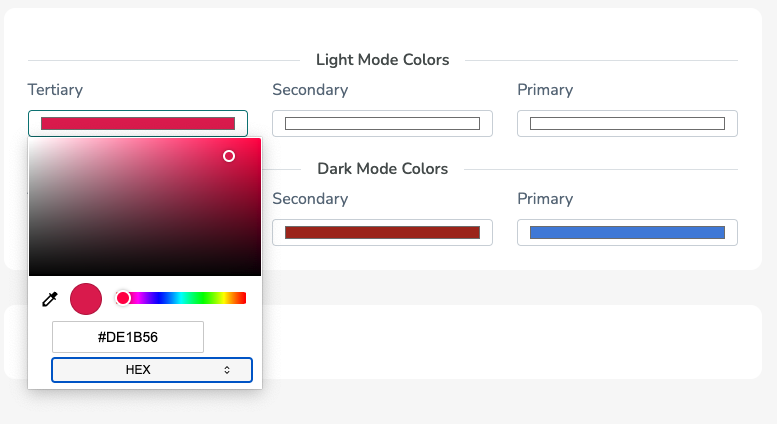Open the Light Mode Primary color swatch
The width and height of the screenshot is (777, 424).
(627, 123)
